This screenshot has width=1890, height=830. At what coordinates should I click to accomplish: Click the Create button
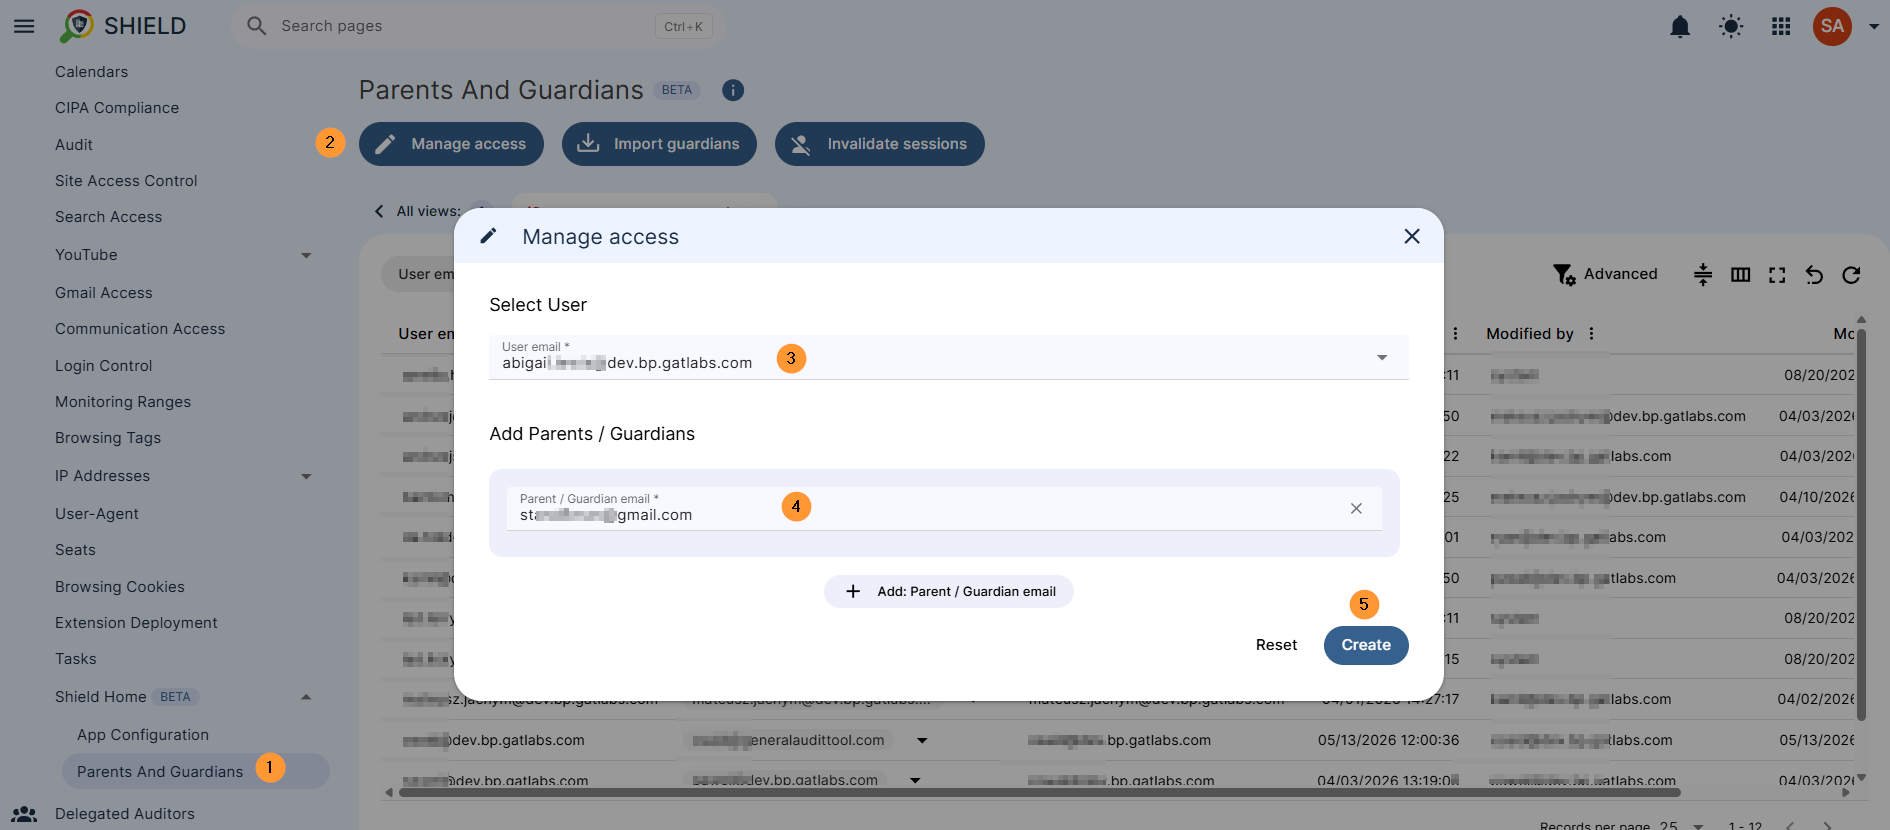click(x=1366, y=645)
